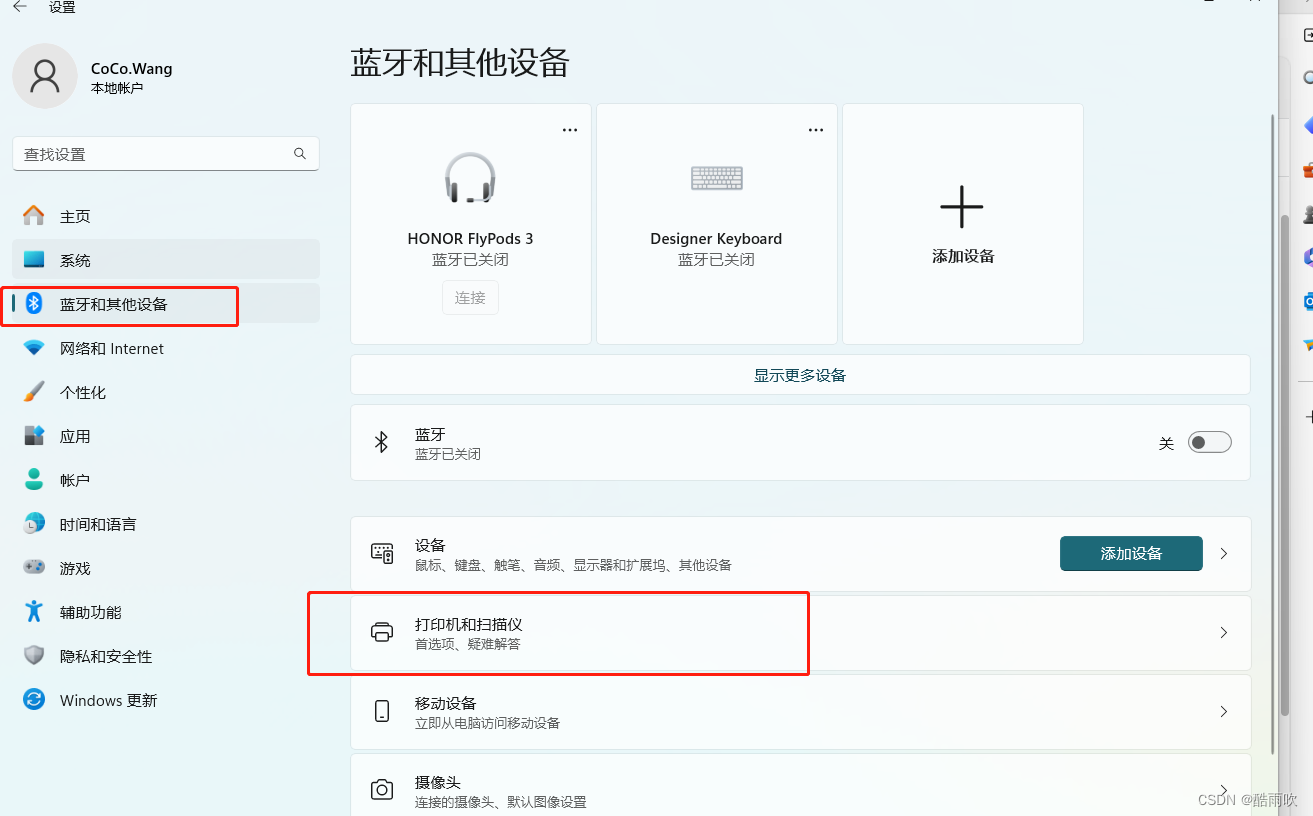Open the 打印机和扫描仪 row
The height and width of the screenshot is (816, 1313).
(x=800, y=633)
